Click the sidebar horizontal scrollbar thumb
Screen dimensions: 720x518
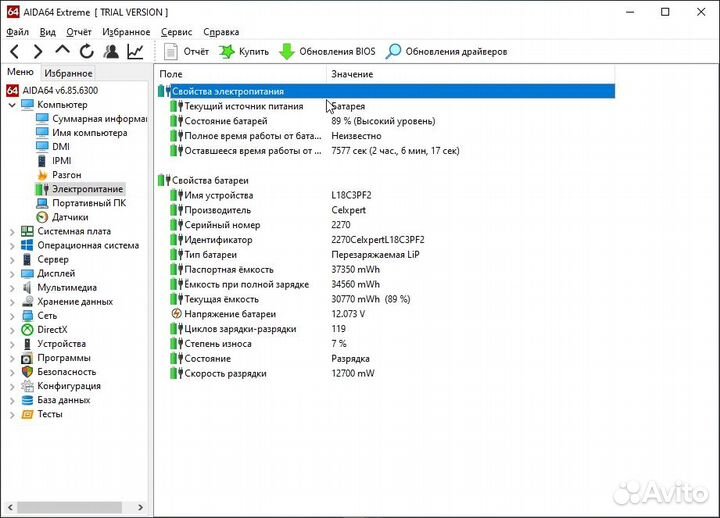point(70,507)
